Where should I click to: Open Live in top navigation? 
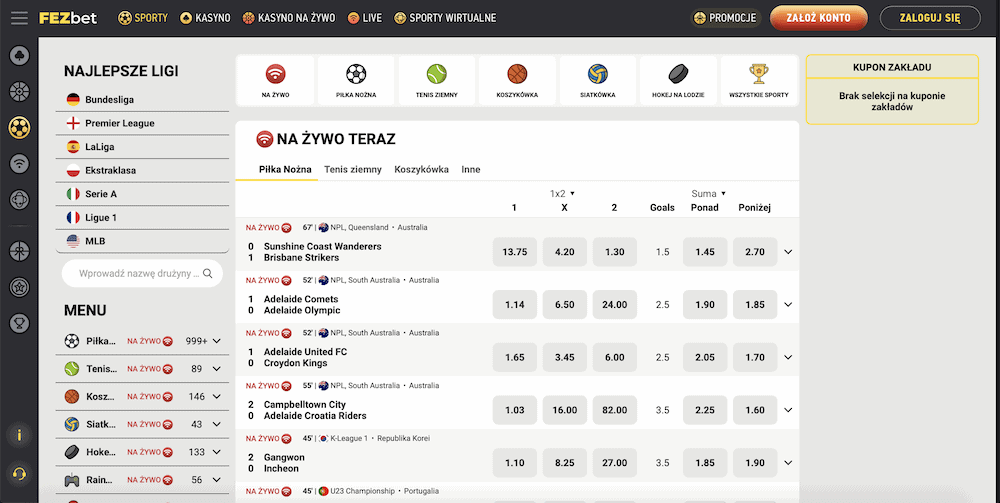(x=365, y=18)
